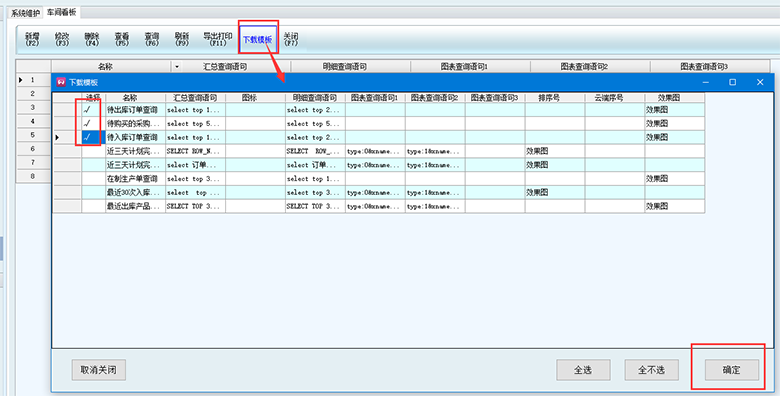Confirm the download with 确定

(x=732, y=370)
